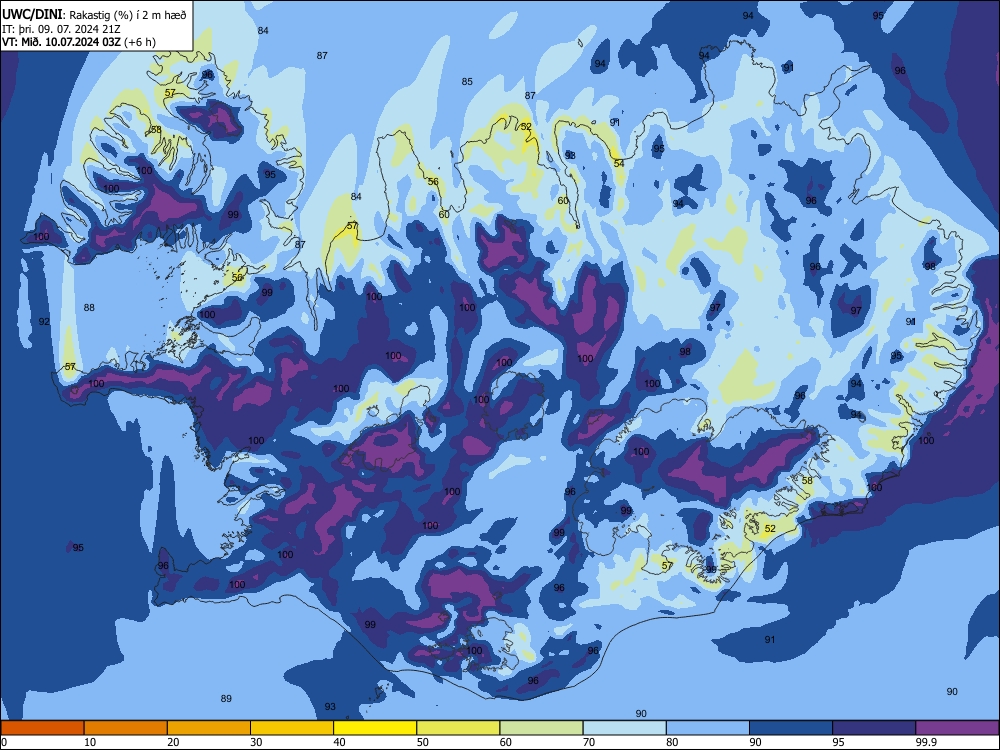Click the pale blue 70–80 legend swatch
Screen dimensions: 1000x750
624,728
